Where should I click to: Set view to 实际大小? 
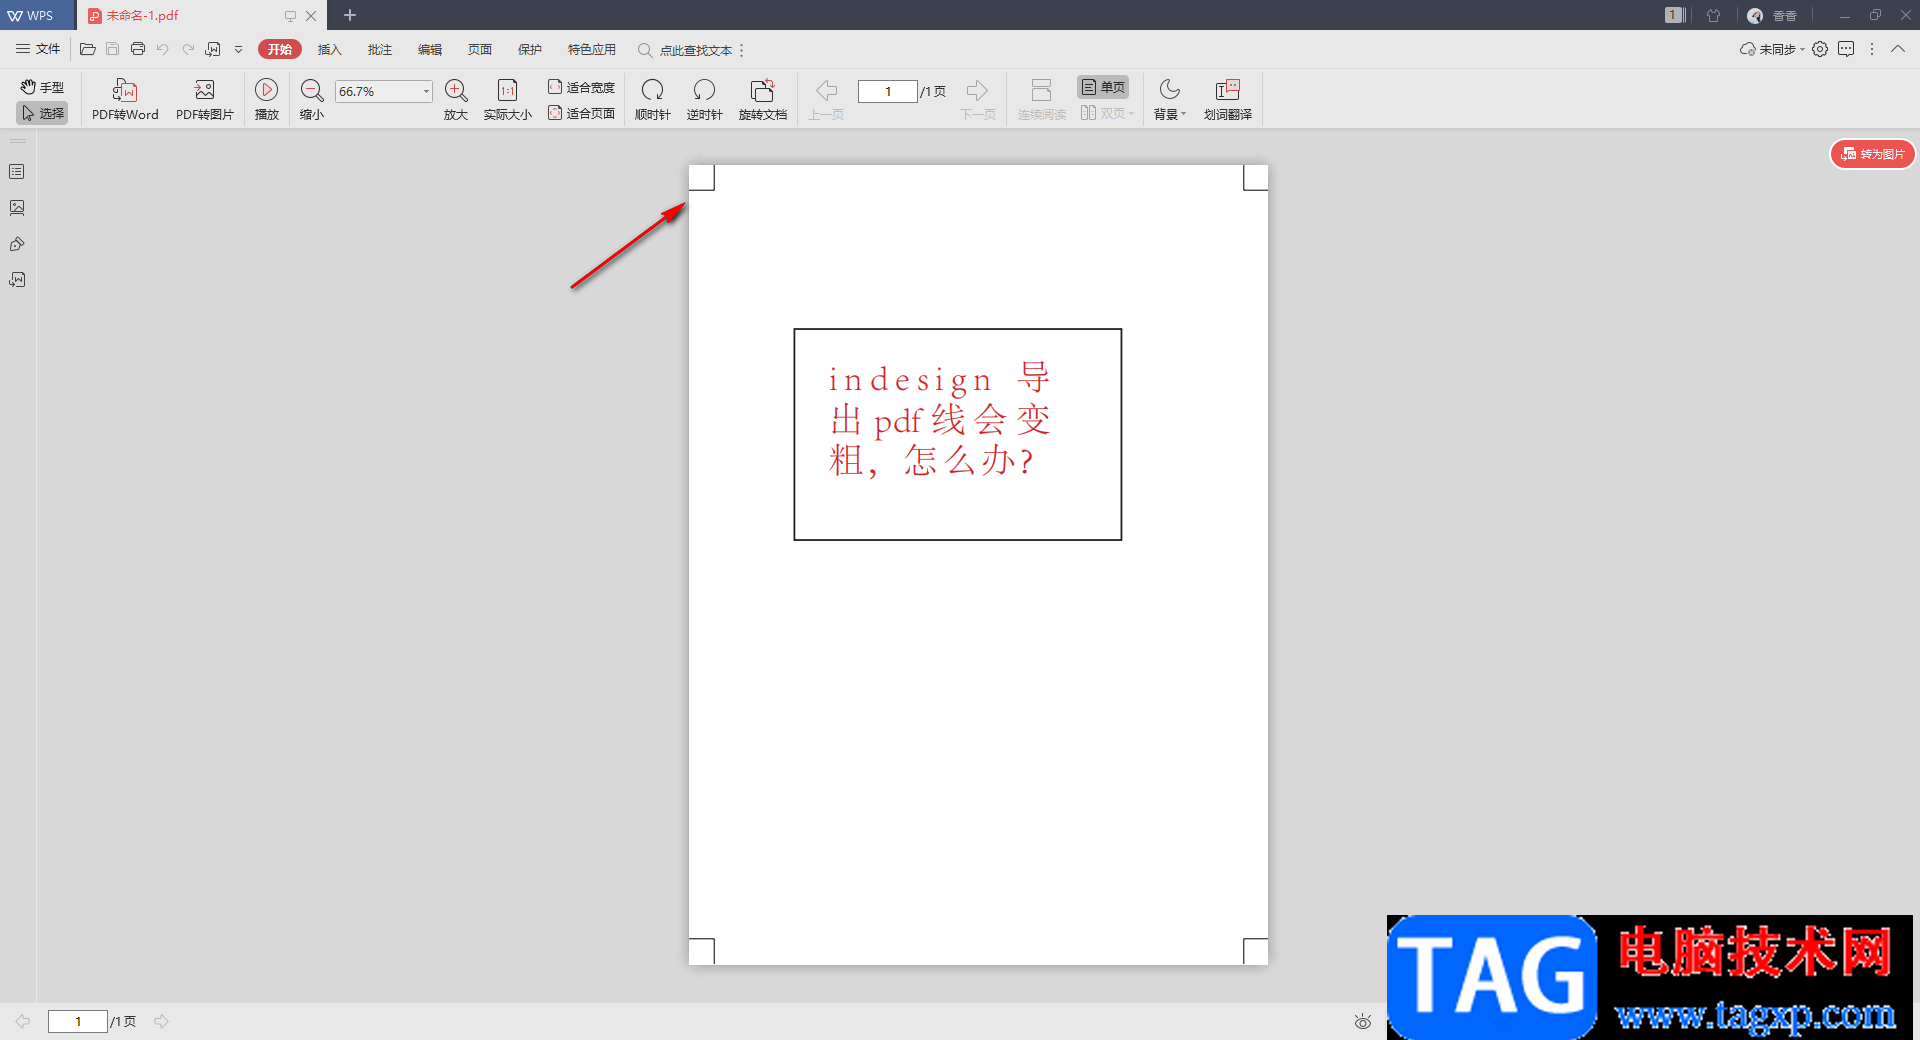508,100
